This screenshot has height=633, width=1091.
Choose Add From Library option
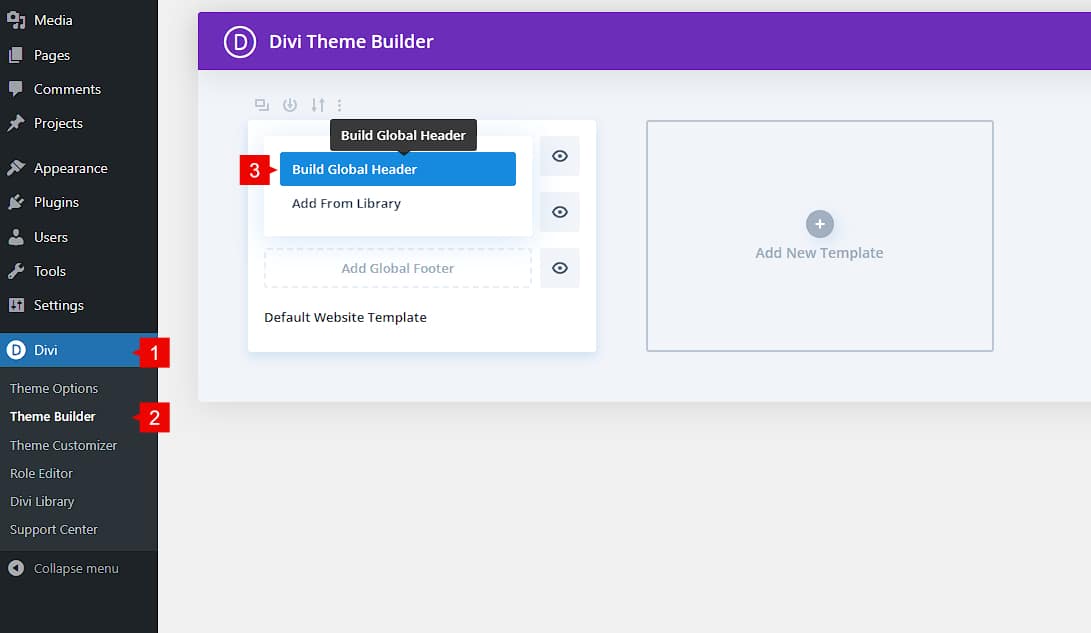[346, 203]
